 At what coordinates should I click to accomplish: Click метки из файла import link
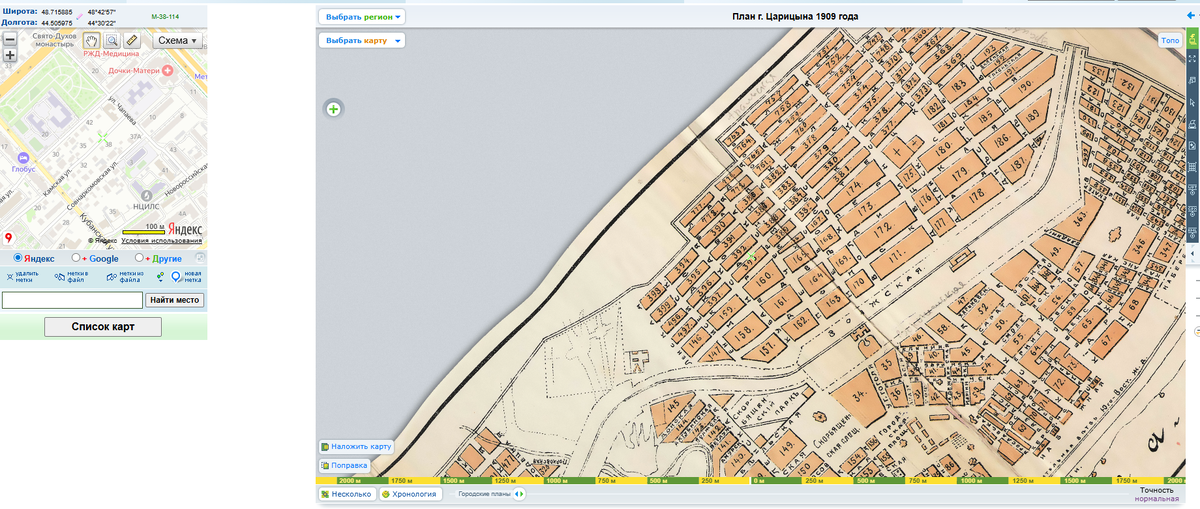(125, 276)
